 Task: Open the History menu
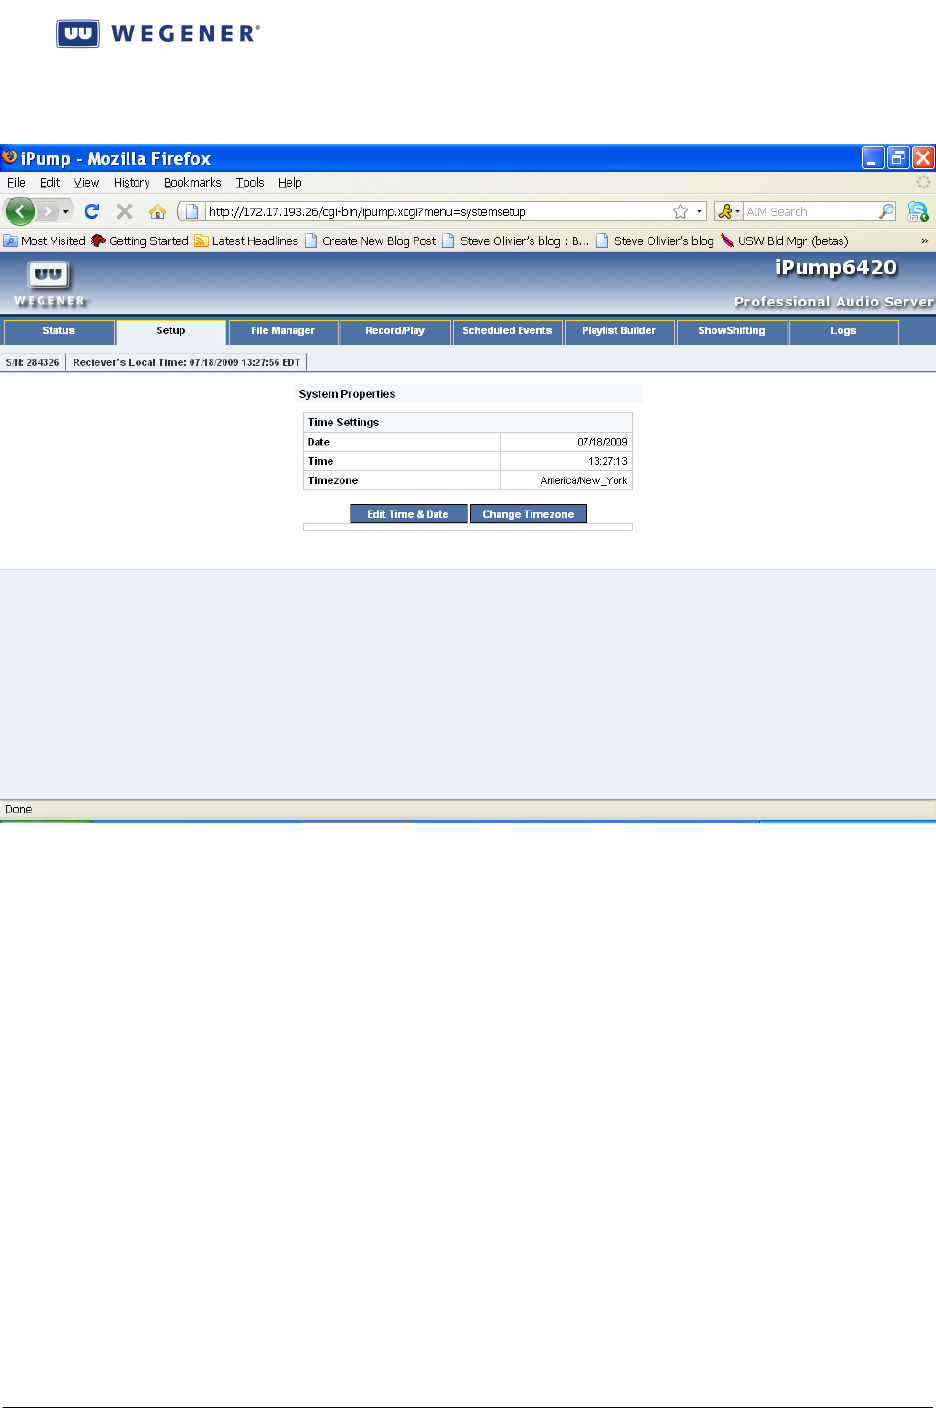(x=131, y=183)
